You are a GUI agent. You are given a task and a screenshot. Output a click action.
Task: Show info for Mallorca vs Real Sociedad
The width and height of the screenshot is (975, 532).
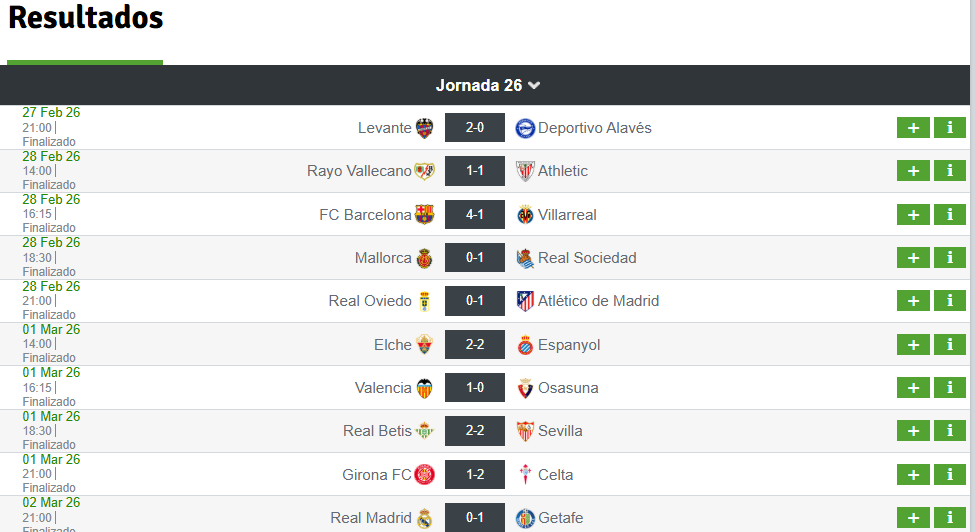click(949, 258)
